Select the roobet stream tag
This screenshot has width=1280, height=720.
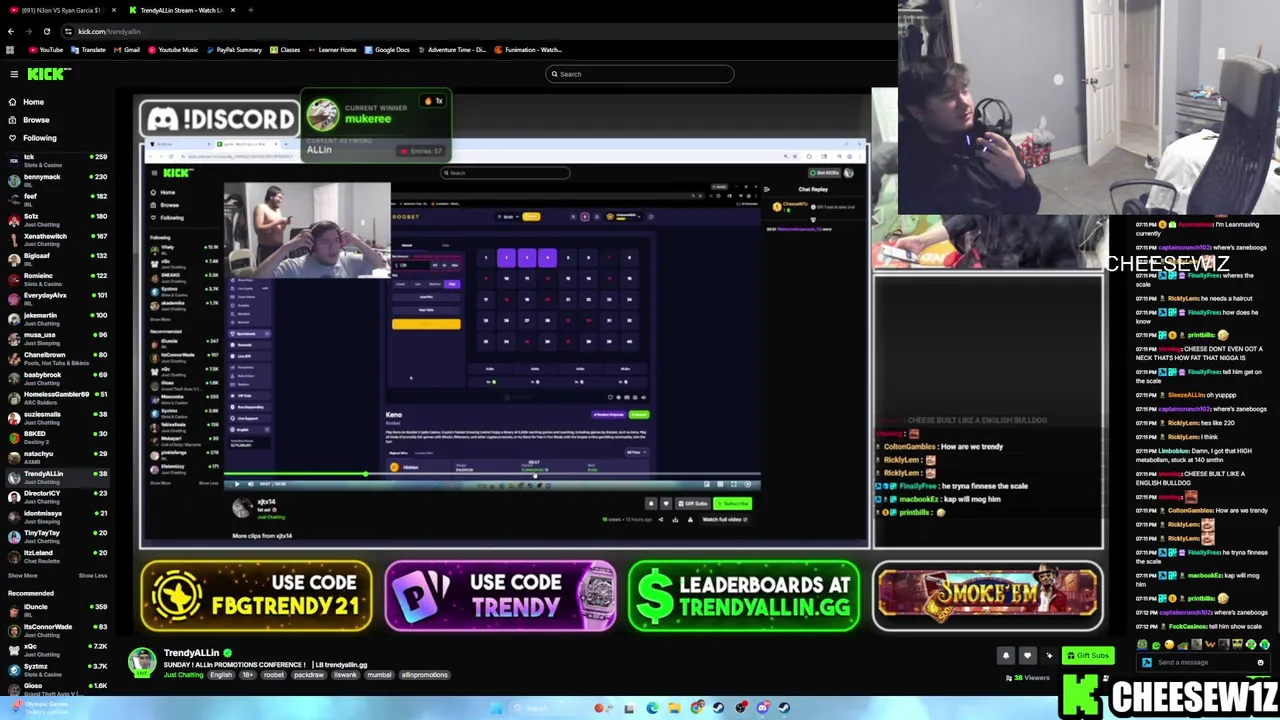273,675
